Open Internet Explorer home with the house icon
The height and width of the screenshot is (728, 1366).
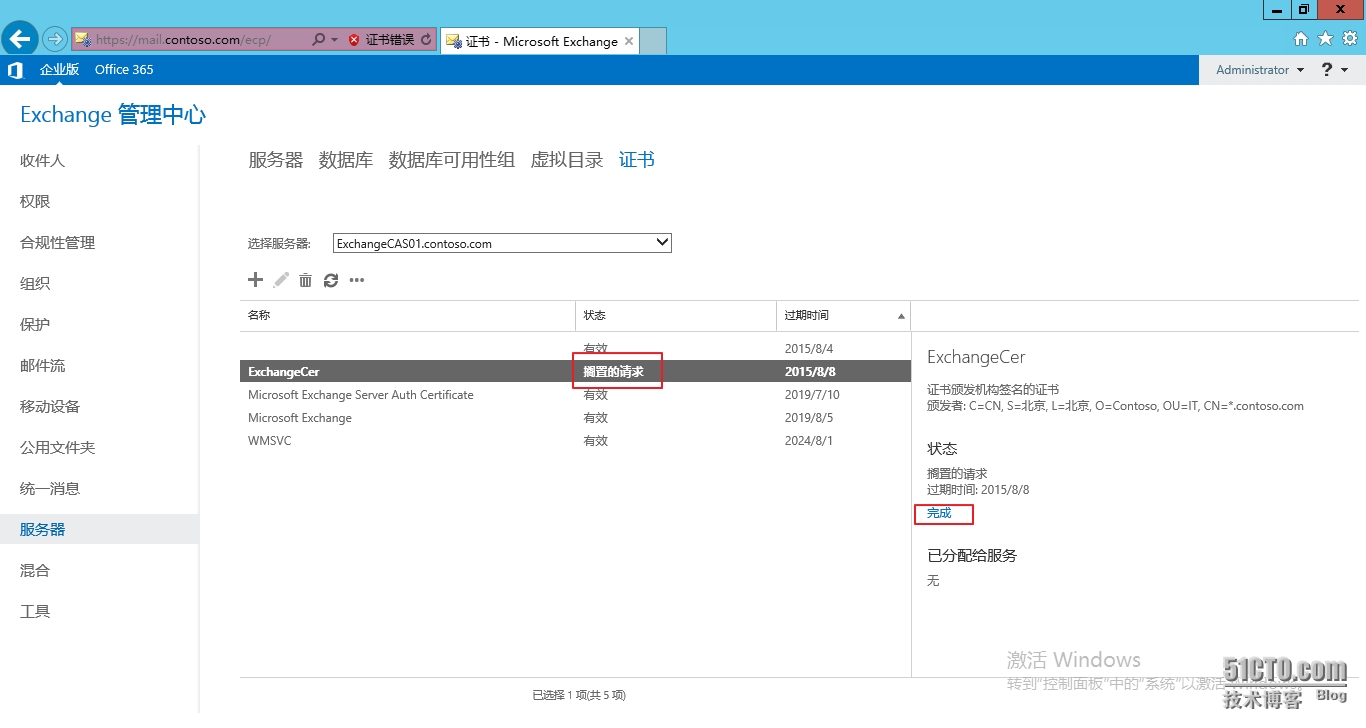tap(1301, 38)
